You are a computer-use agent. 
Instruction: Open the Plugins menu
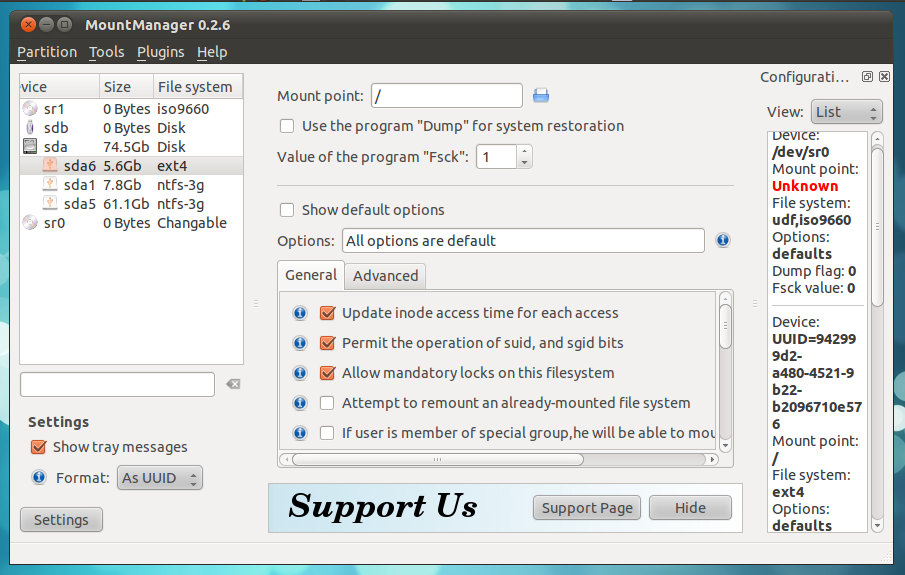point(160,52)
